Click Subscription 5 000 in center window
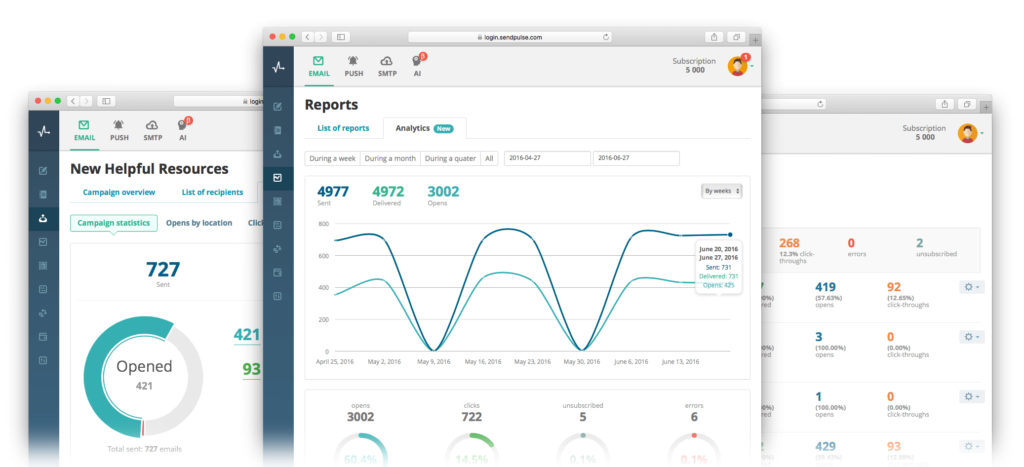The width and height of the screenshot is (1024, 467). pyautogui.click(x=694, y=65)
